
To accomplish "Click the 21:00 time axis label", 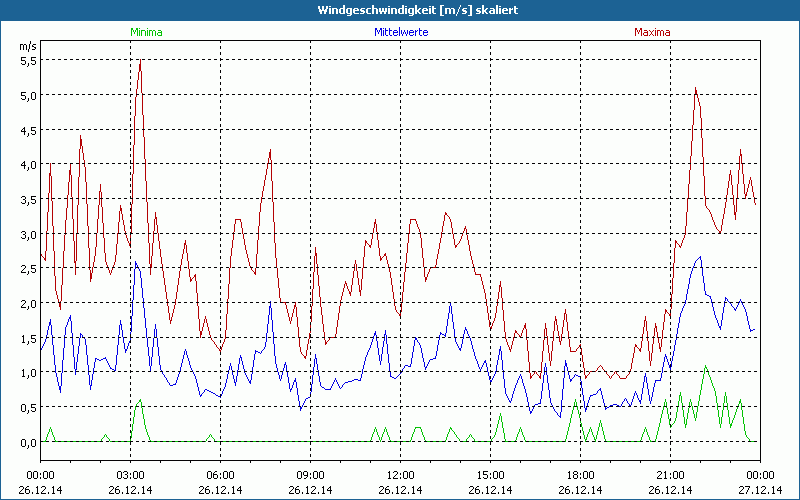I will click(x=670, y=476).
